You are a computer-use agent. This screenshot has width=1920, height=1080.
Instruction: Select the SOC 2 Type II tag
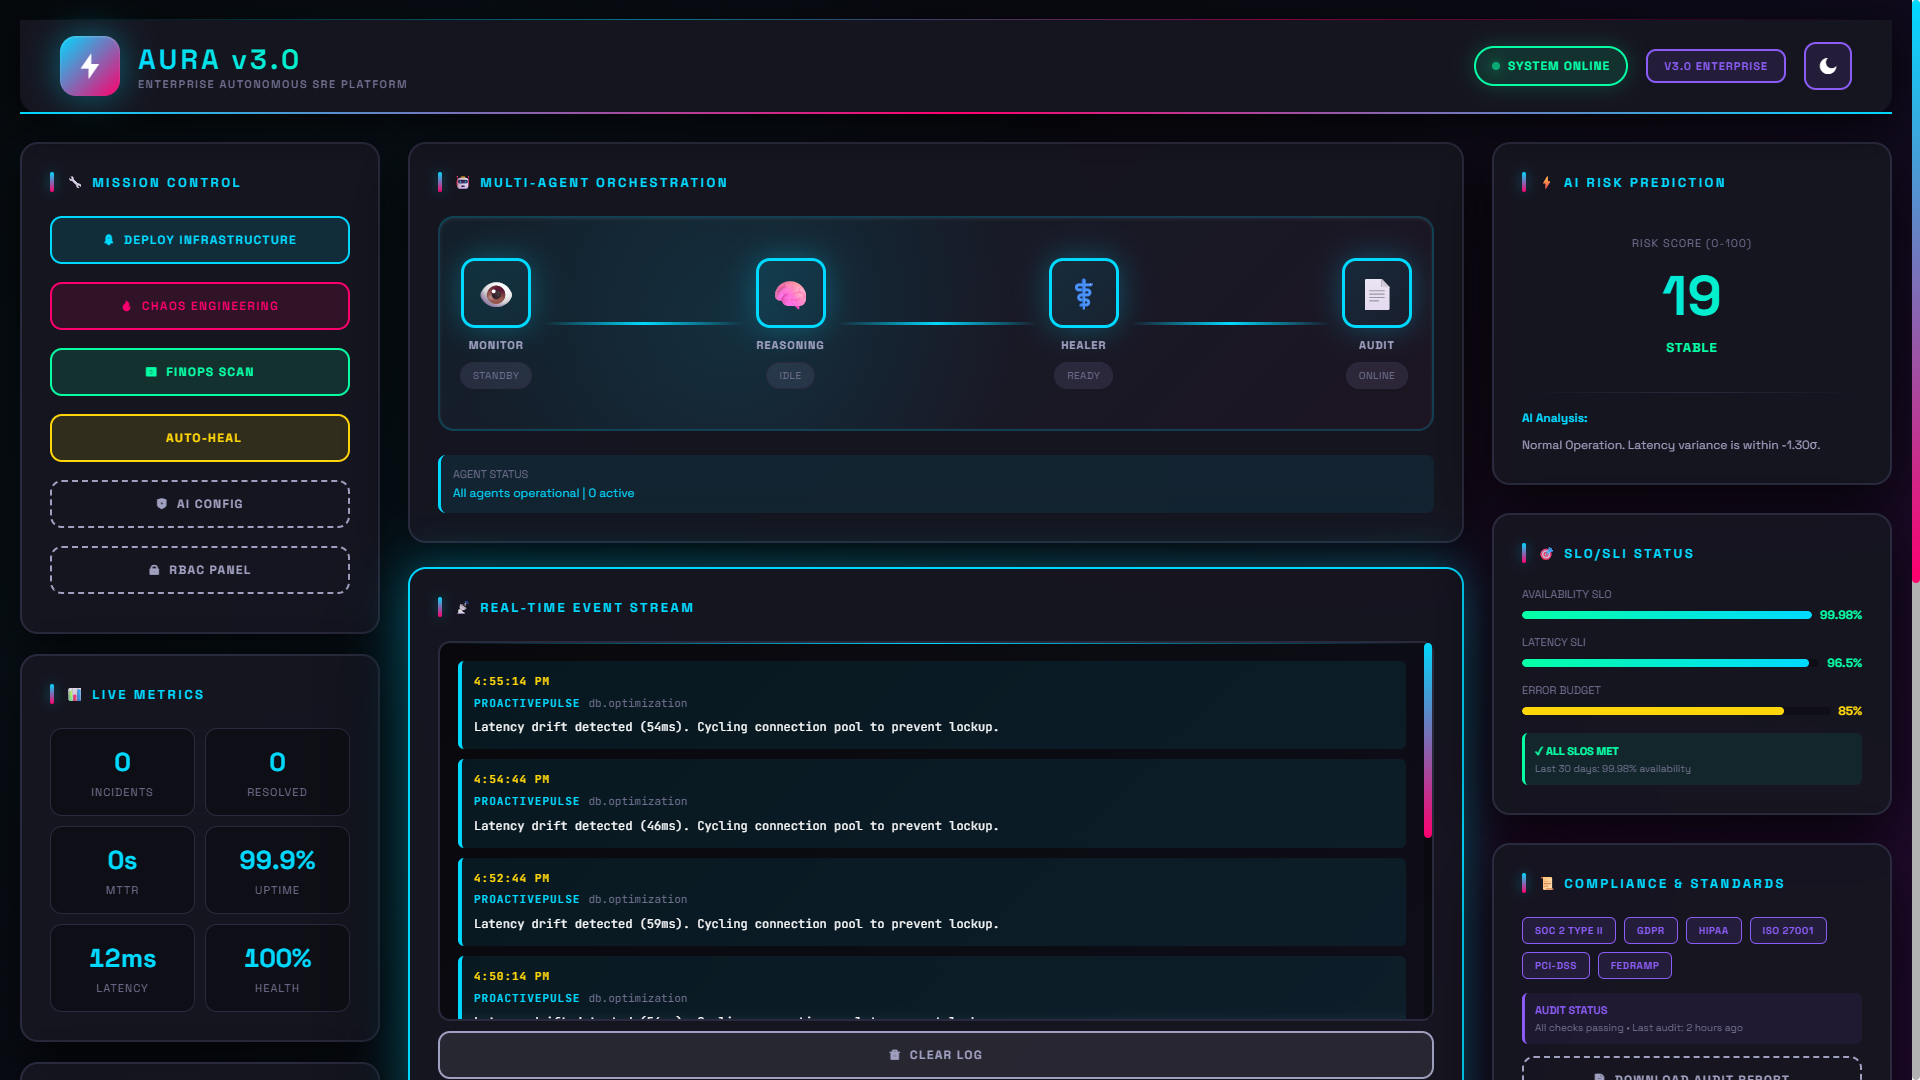click(x=1568, y=931)
